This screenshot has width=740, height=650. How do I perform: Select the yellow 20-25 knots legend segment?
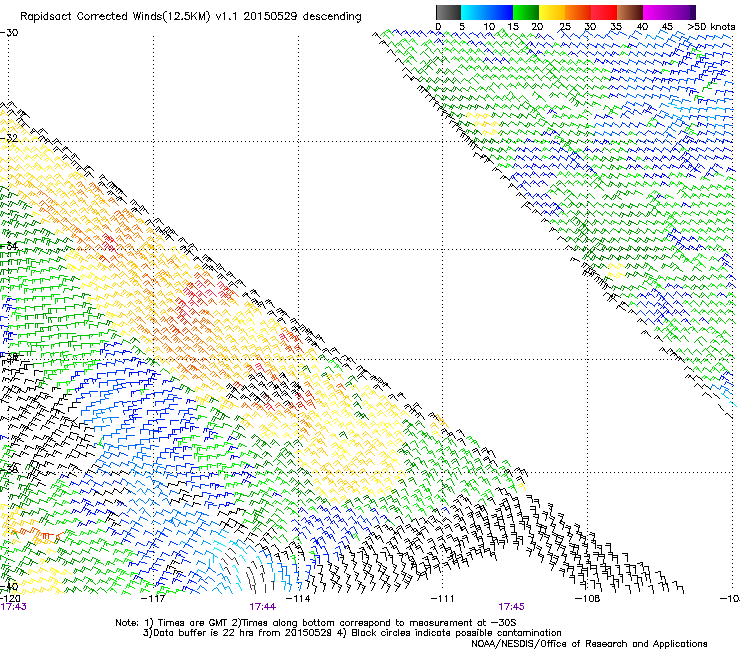click(x=552, y=12)
